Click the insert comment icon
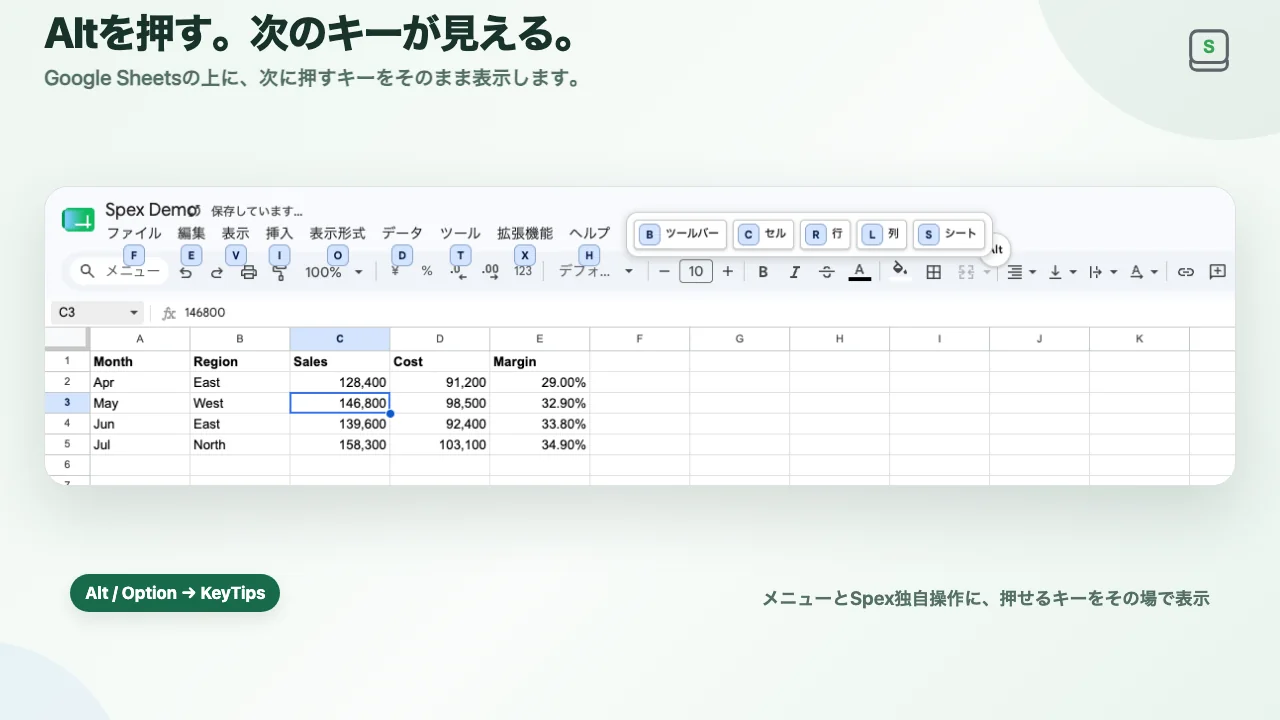 coord(1217,271)
